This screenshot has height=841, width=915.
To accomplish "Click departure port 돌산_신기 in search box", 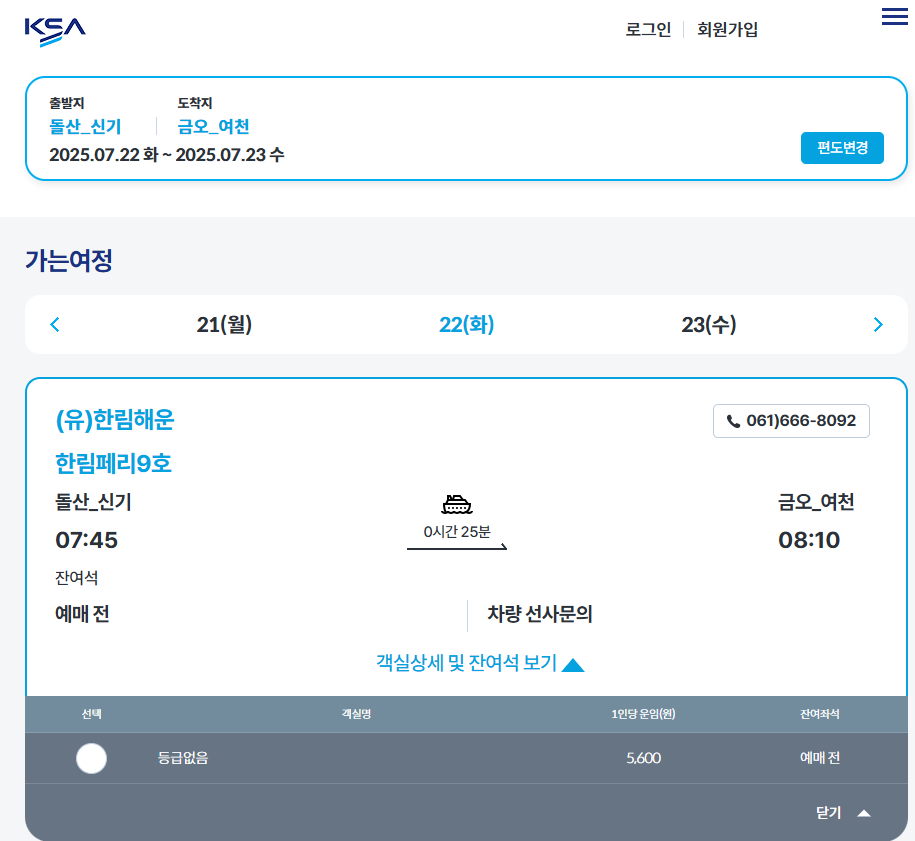I will (85, 127).
